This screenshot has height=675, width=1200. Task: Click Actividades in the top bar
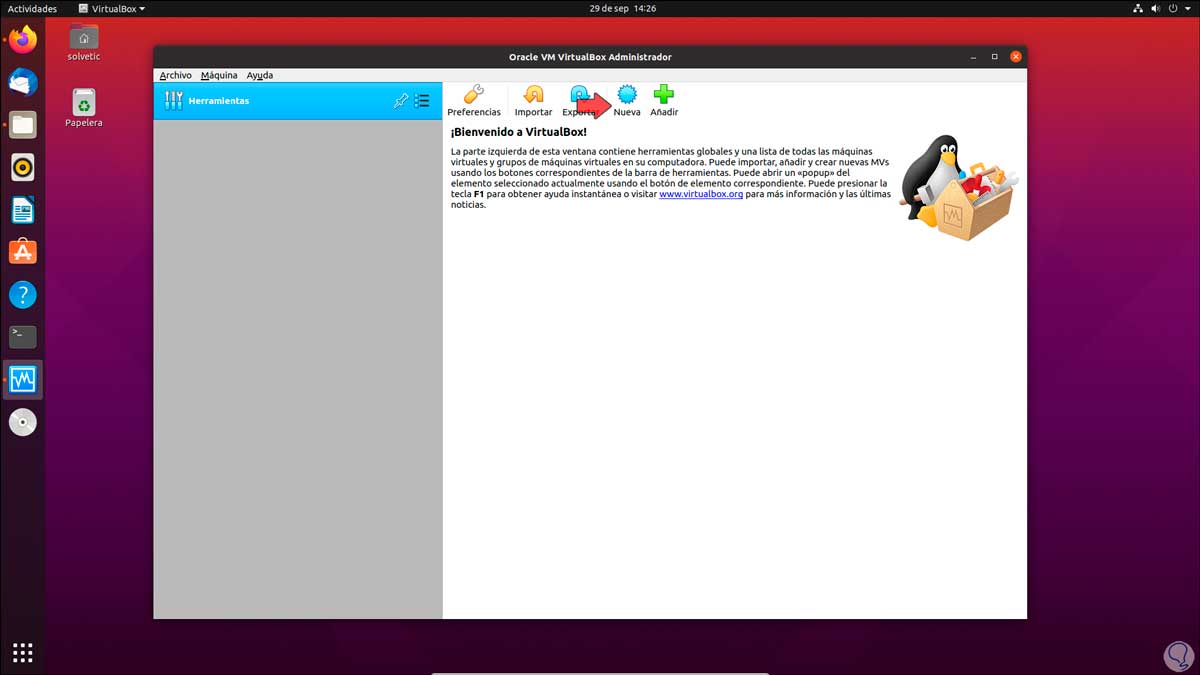coord(33,8)
